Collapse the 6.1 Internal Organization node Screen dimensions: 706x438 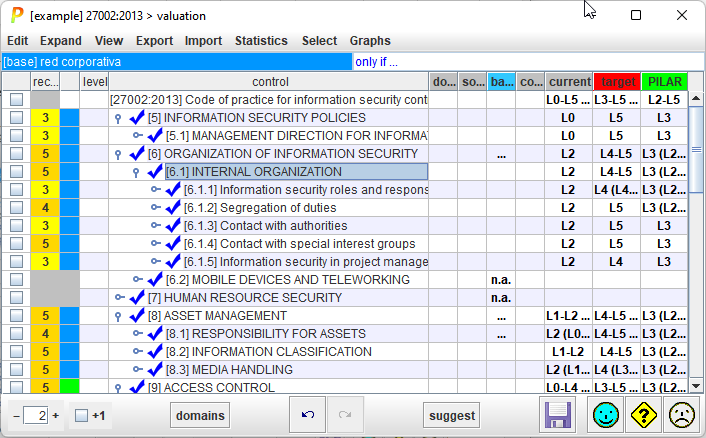click(x=136, y=172)
